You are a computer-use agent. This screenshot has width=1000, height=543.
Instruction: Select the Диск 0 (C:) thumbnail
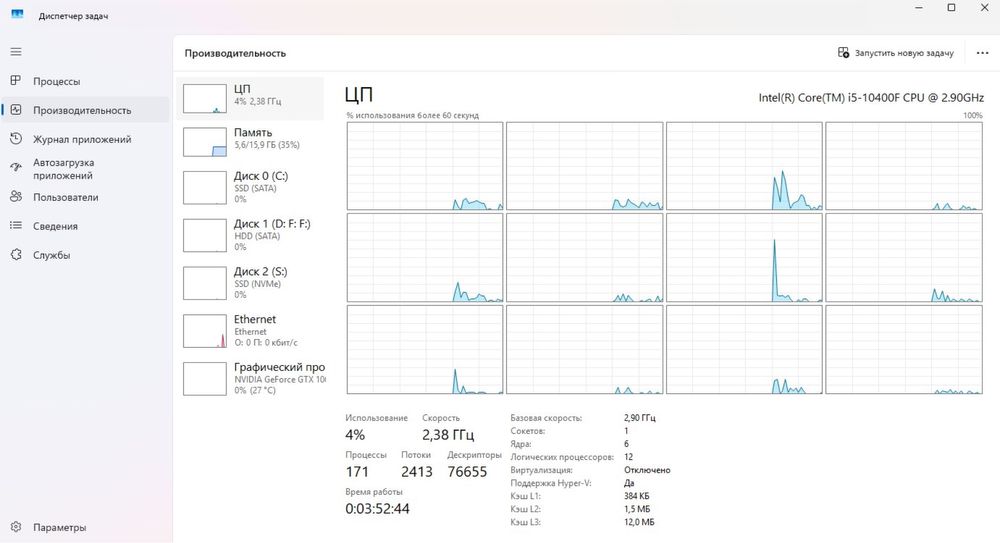point(205,187)
